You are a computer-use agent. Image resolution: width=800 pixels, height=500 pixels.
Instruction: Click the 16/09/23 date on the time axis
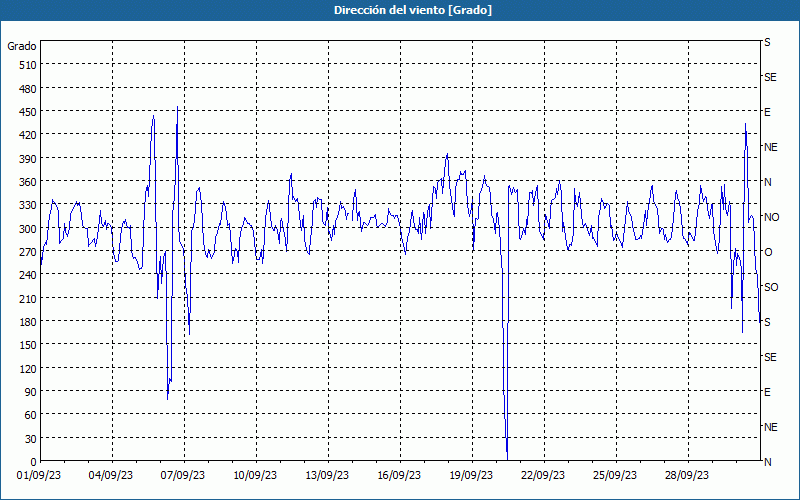399,476
